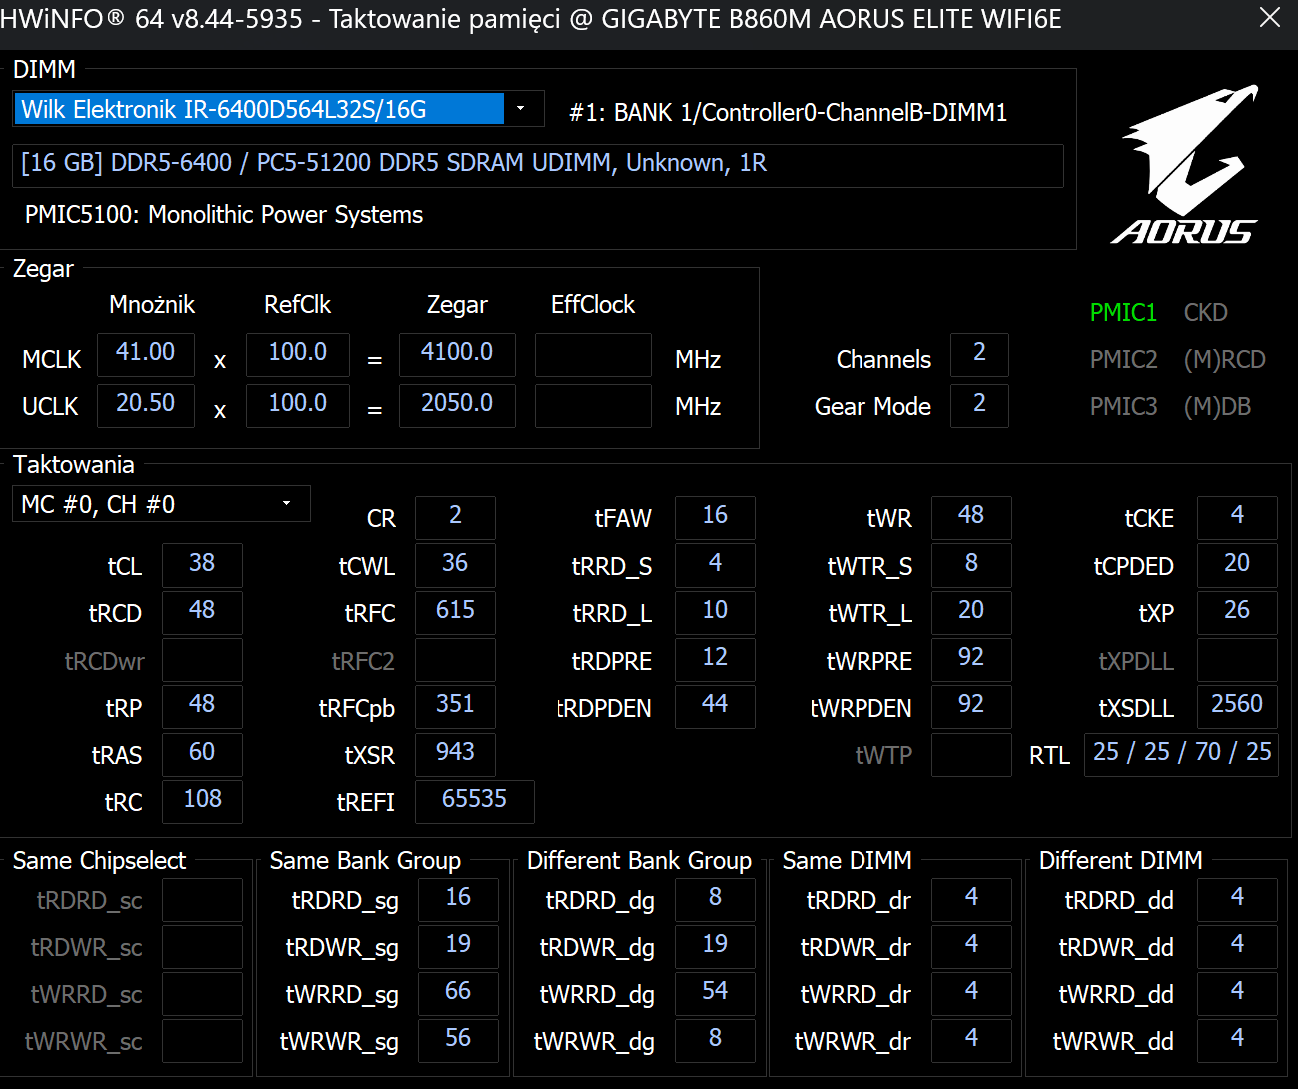Image resolution: width=1298 pixels, height=1089 pixels.
Task: Select the PMIC1 indicator label
Action: pyautogui.click(x=1122, y=312)
